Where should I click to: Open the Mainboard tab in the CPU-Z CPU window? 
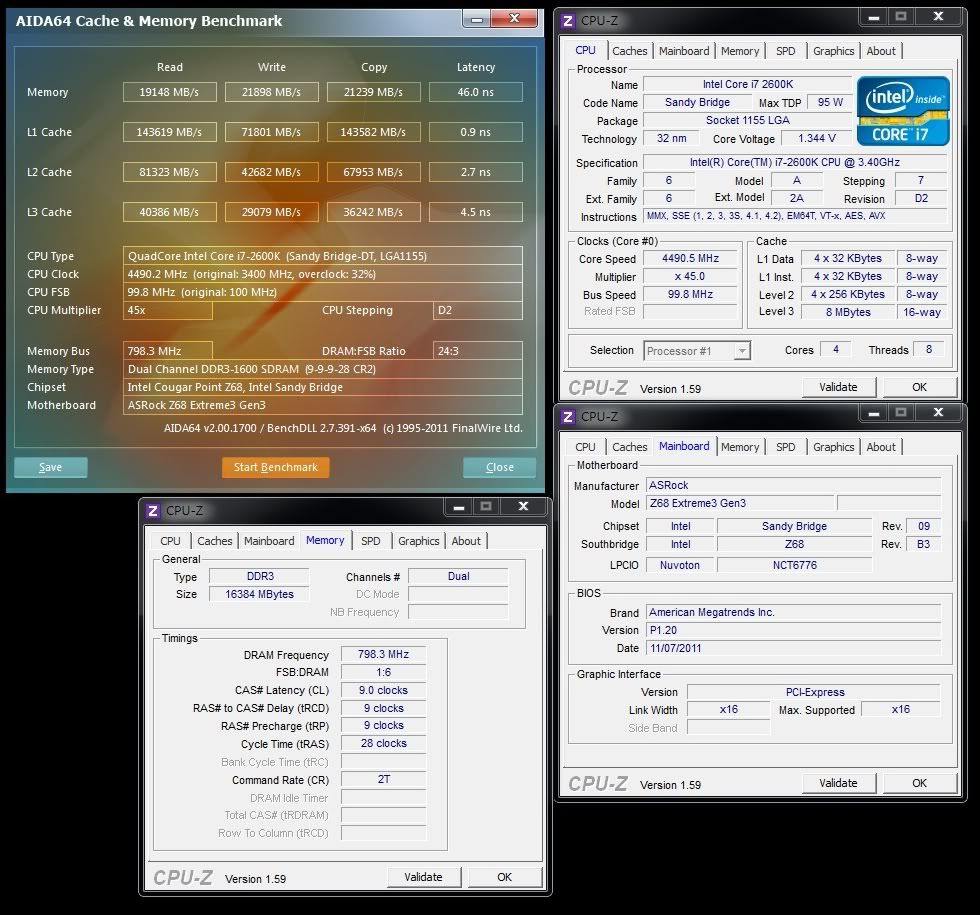(x=684, y=51)
